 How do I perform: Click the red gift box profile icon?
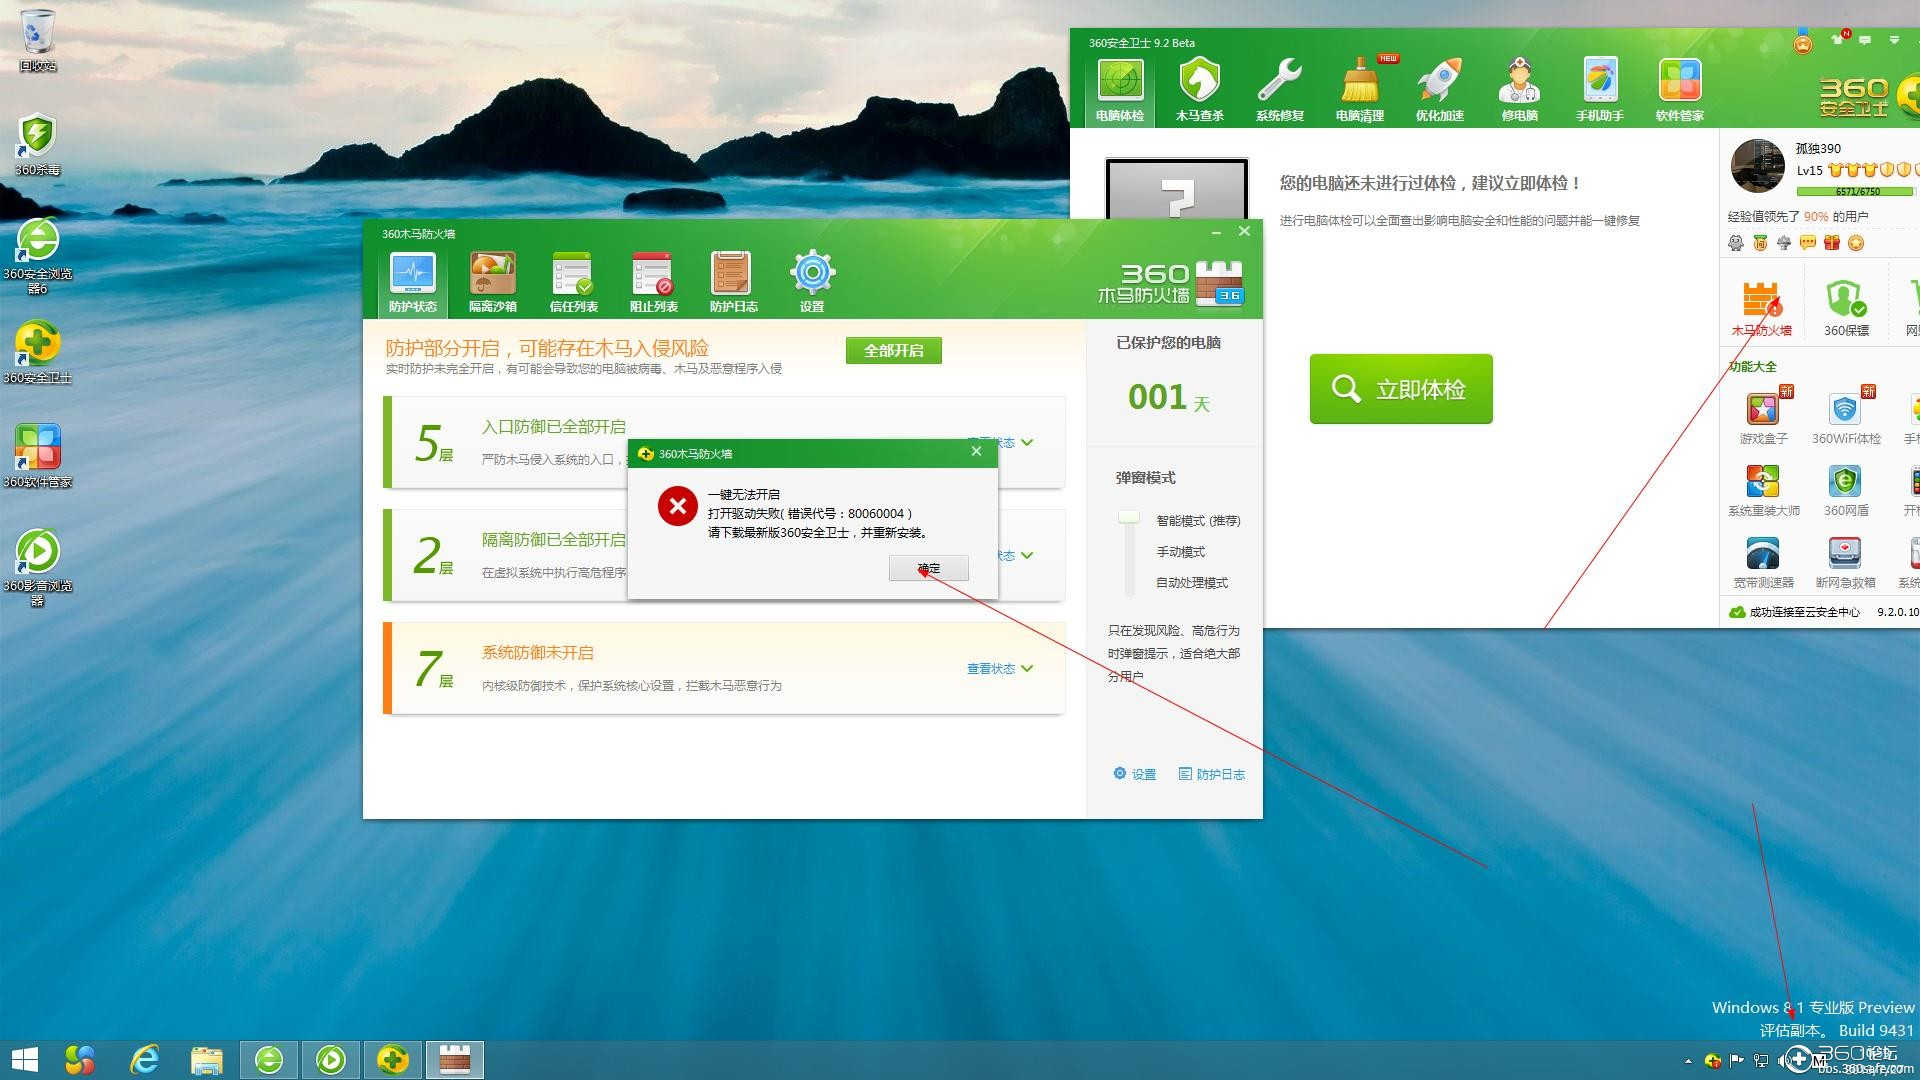click(x=1831, y=243)
